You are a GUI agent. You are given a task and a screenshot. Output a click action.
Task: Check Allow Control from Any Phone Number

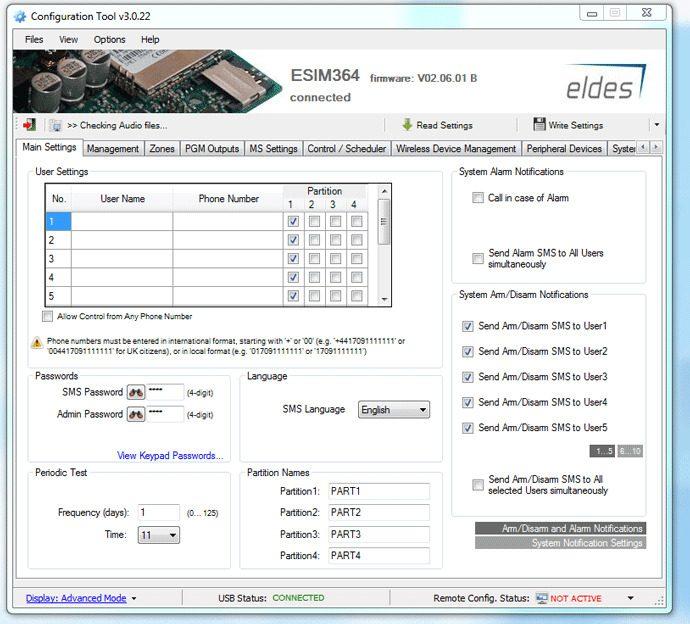[x=48, y=317]
